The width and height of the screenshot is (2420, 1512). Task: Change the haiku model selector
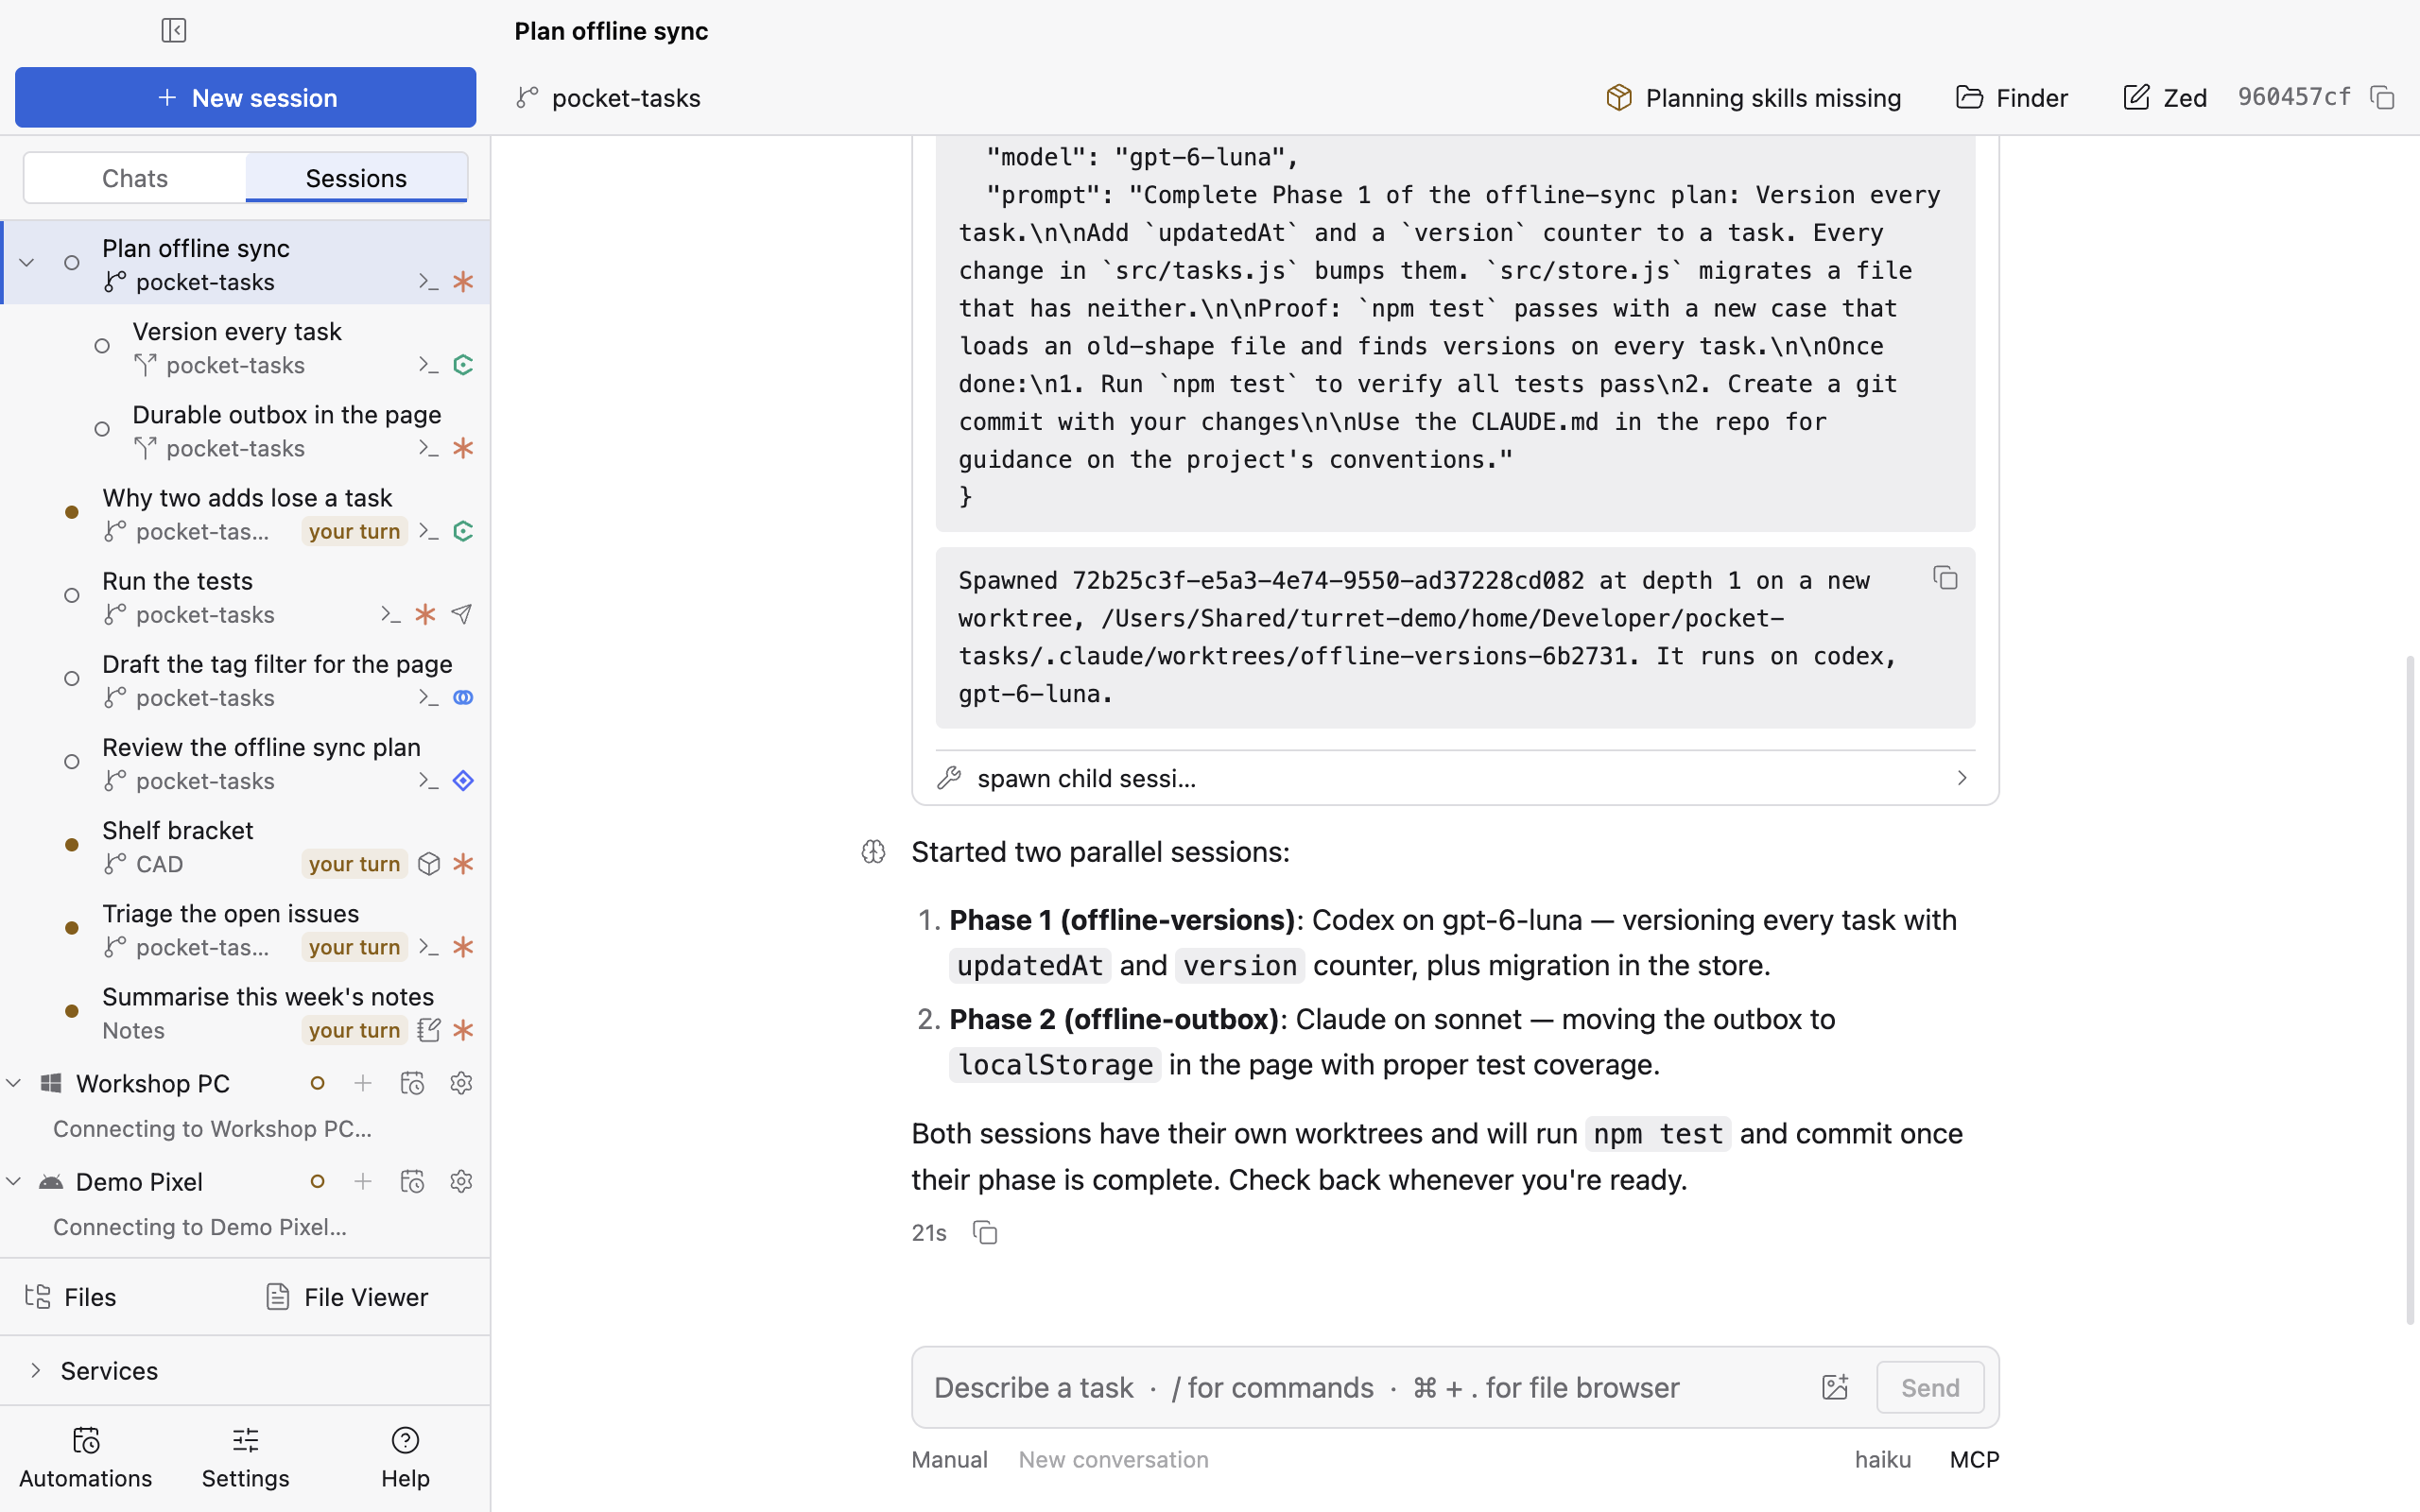coord(1882,1459)
